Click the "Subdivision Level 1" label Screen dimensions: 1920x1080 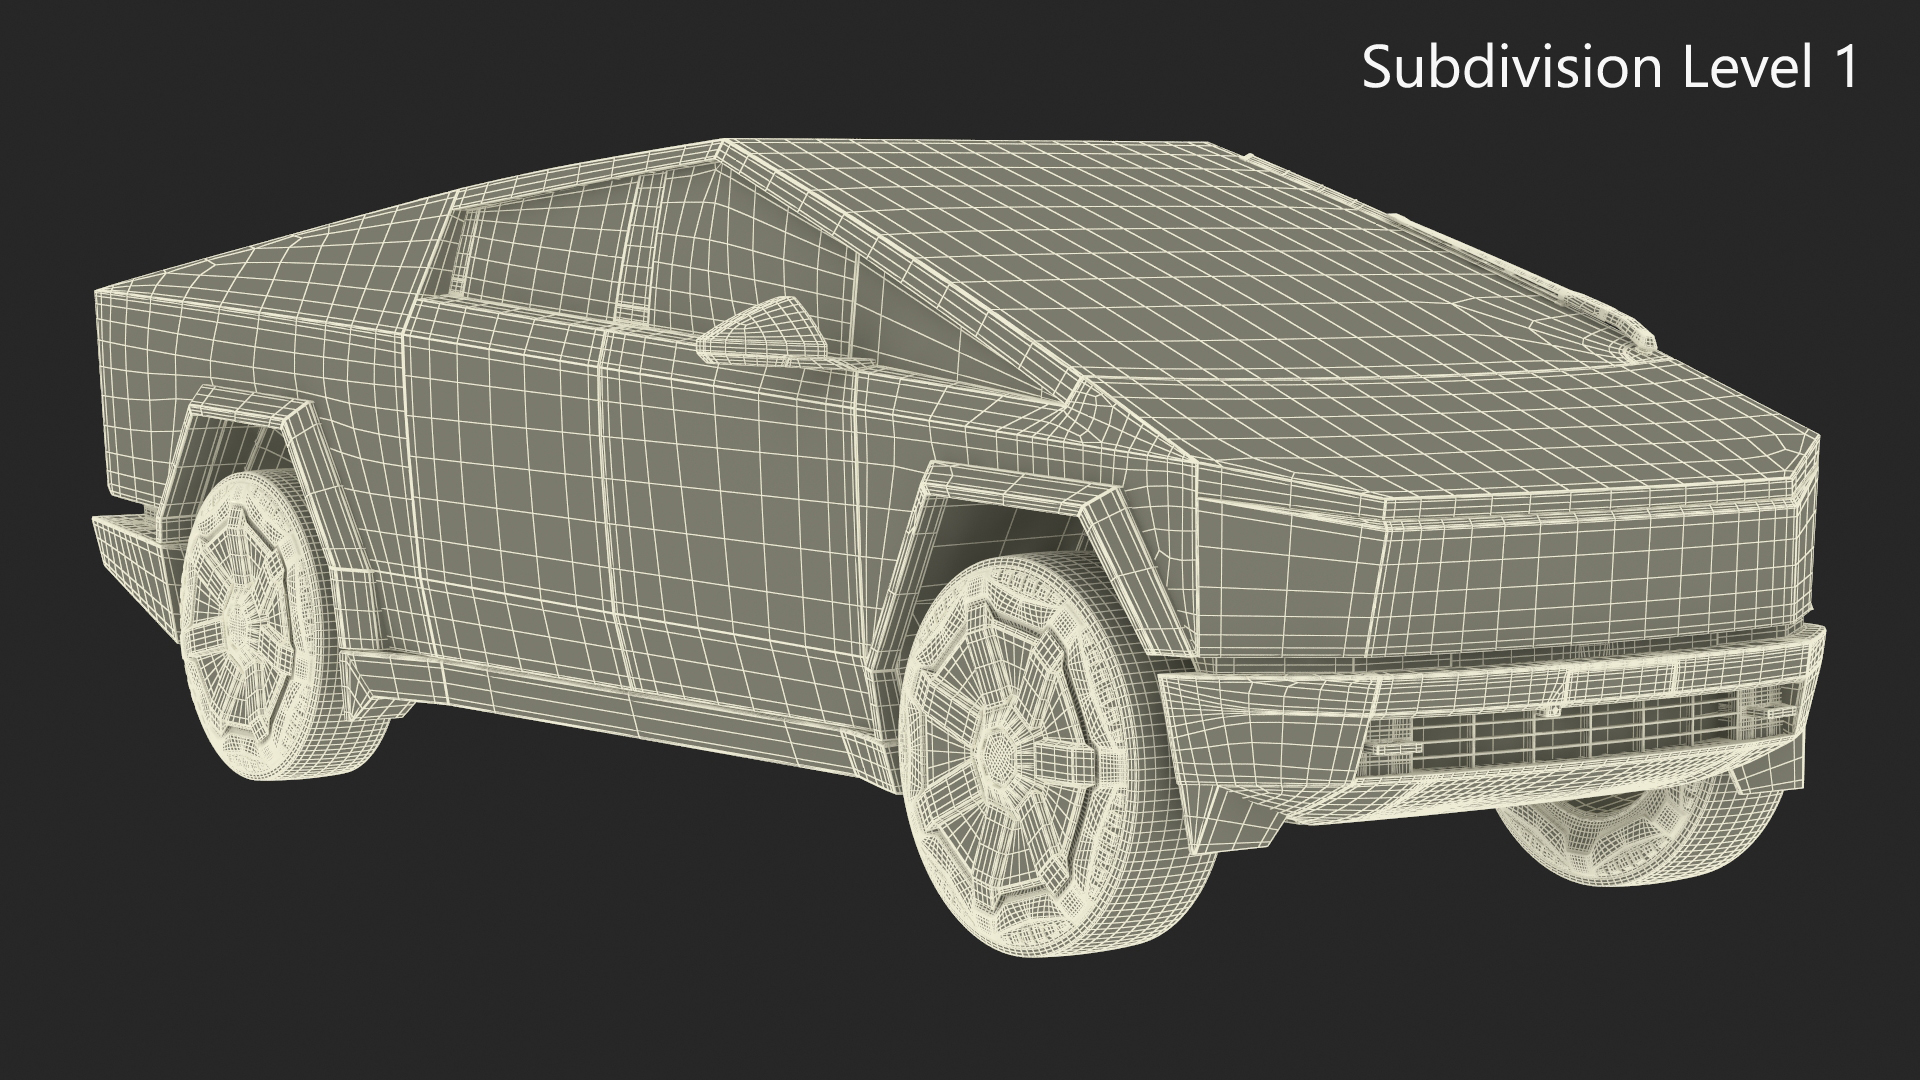click(1610, 68)
